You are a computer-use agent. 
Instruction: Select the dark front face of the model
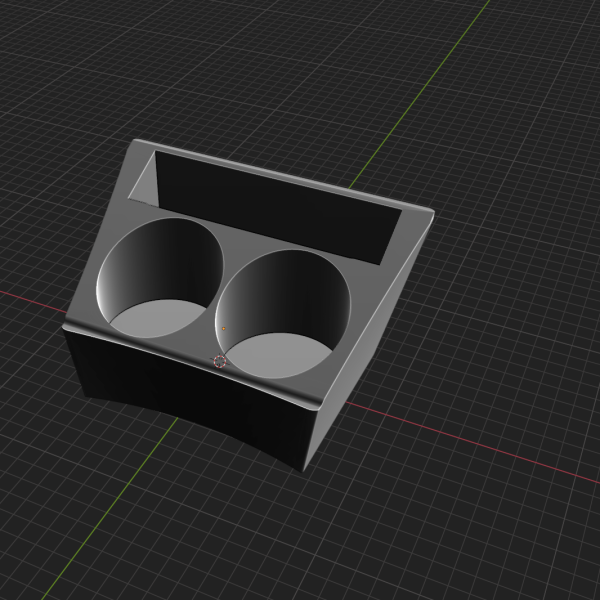tap(180, 392)
